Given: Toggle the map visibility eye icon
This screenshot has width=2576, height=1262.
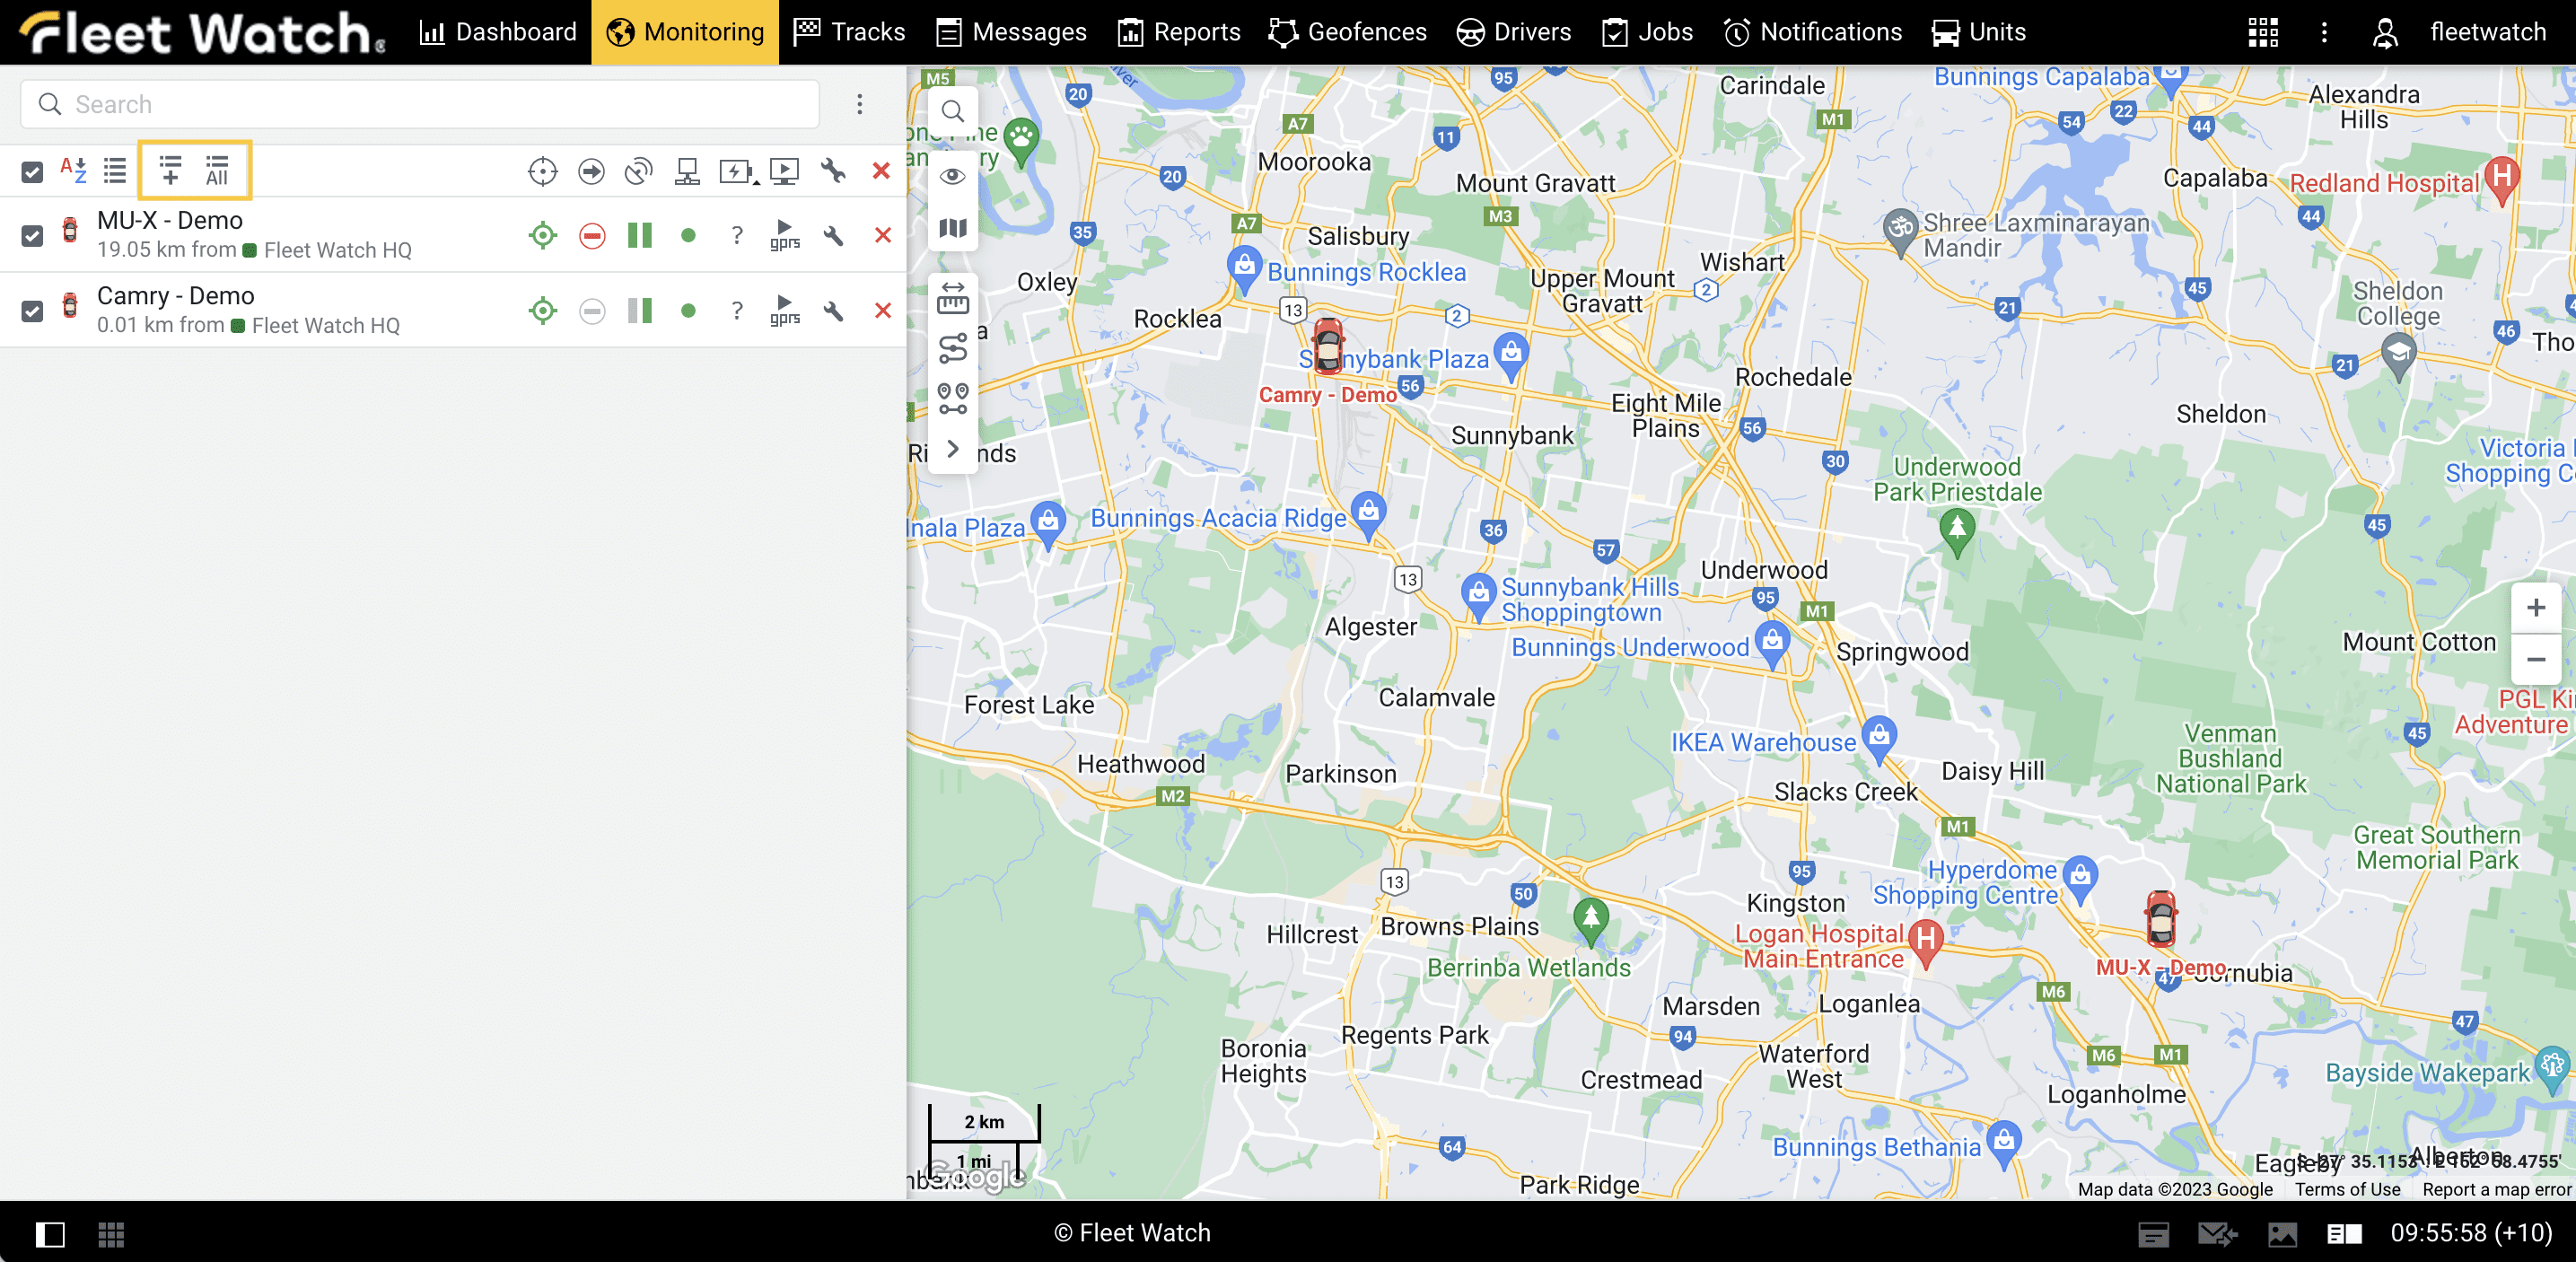Looking at the screenshot, I should 952,177.
